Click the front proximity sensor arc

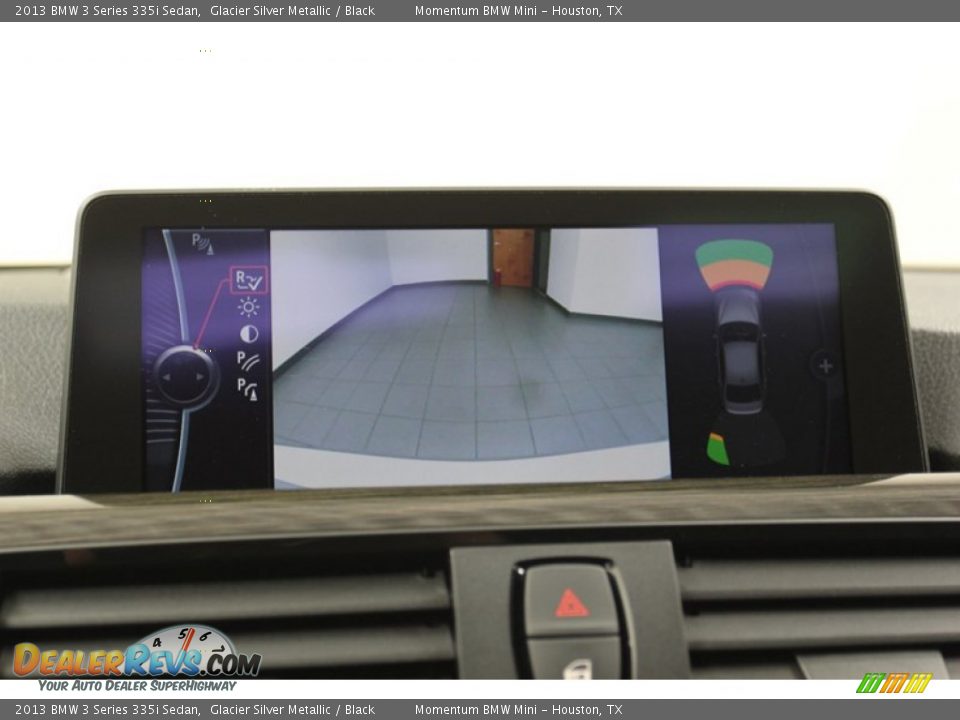coord(734,263)
